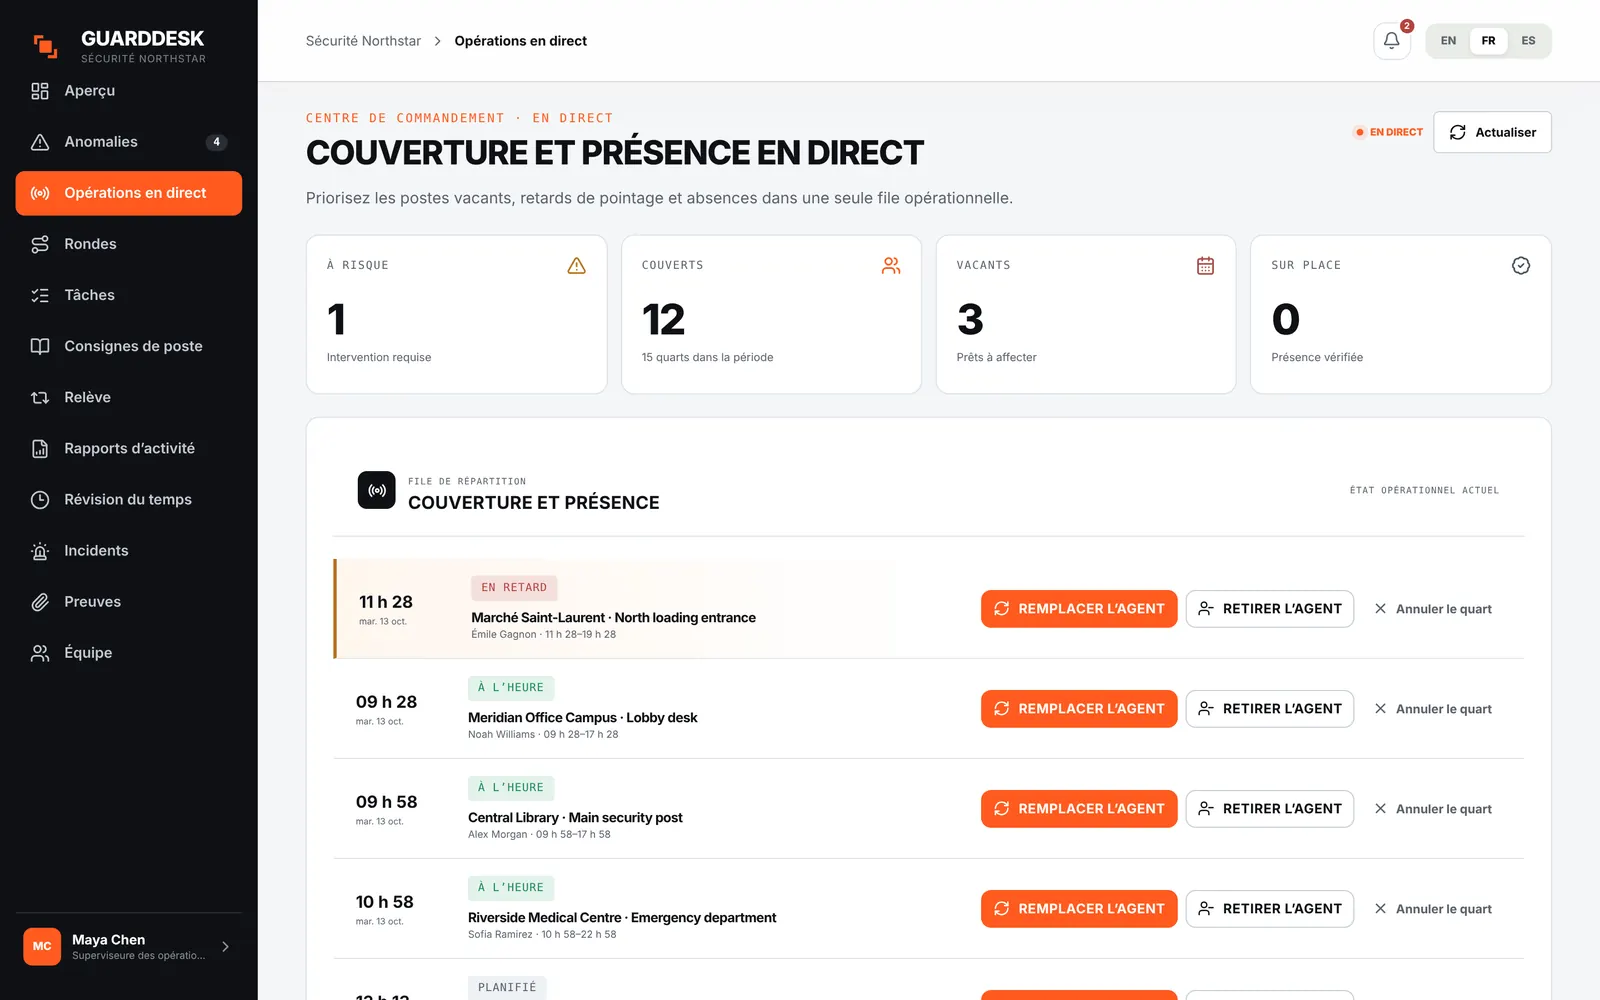Switch language to ES
This screenshot has width=1600, height=1000.
click(1528, 41)
